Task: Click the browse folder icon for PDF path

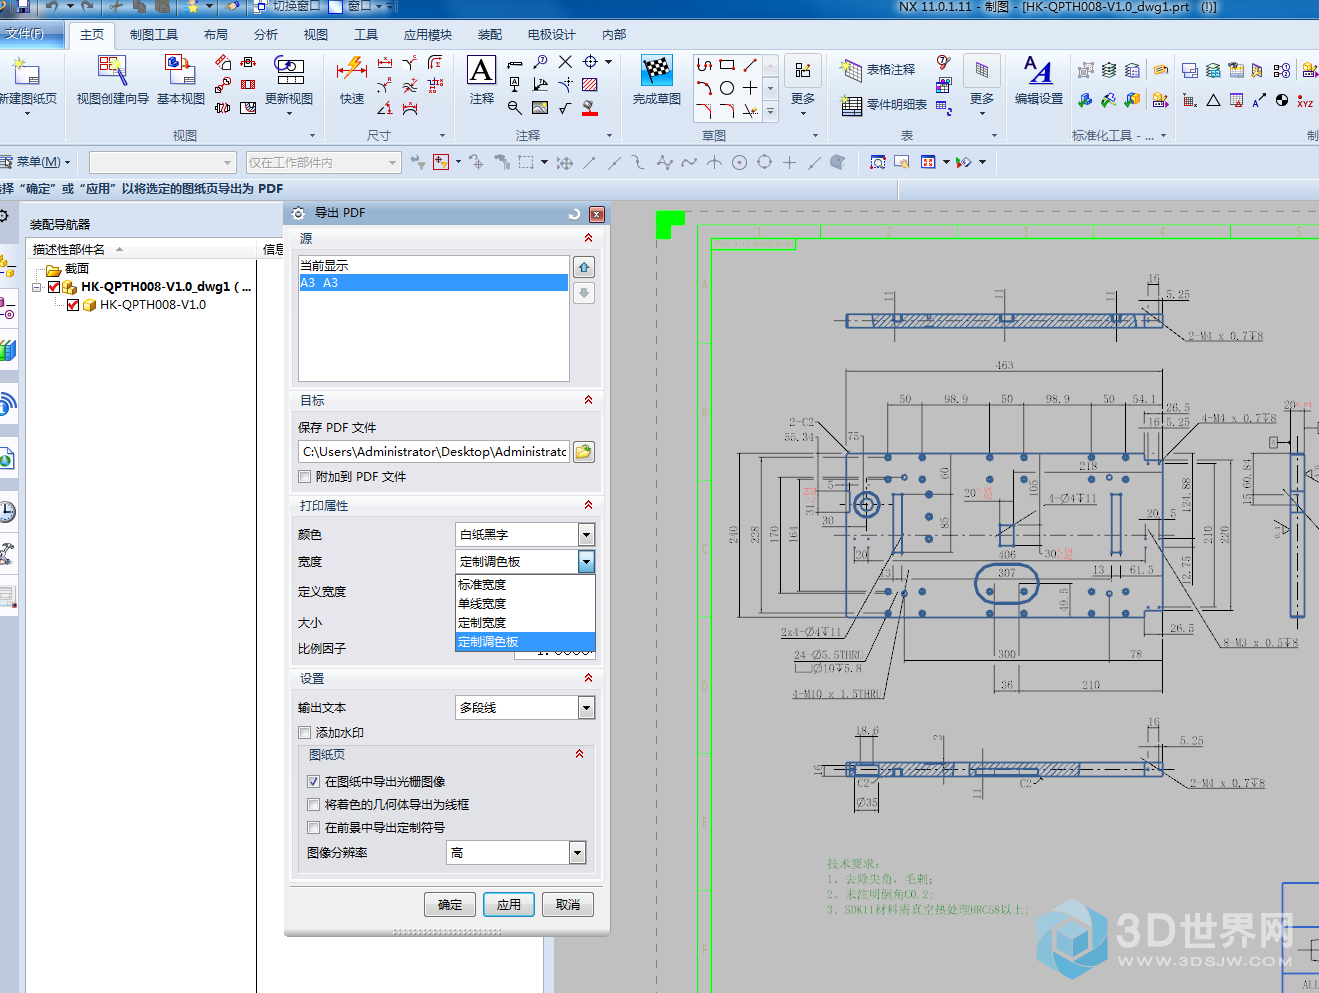Action: [584, 452]
